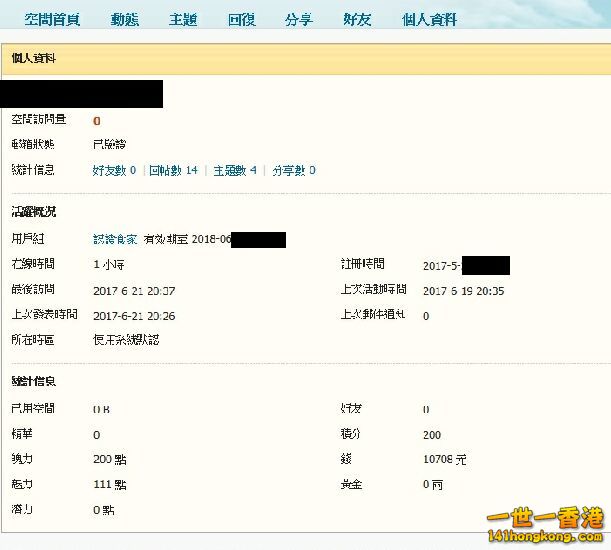
Task: Click the 個人資料 section header bar
Action: (305, 60)
